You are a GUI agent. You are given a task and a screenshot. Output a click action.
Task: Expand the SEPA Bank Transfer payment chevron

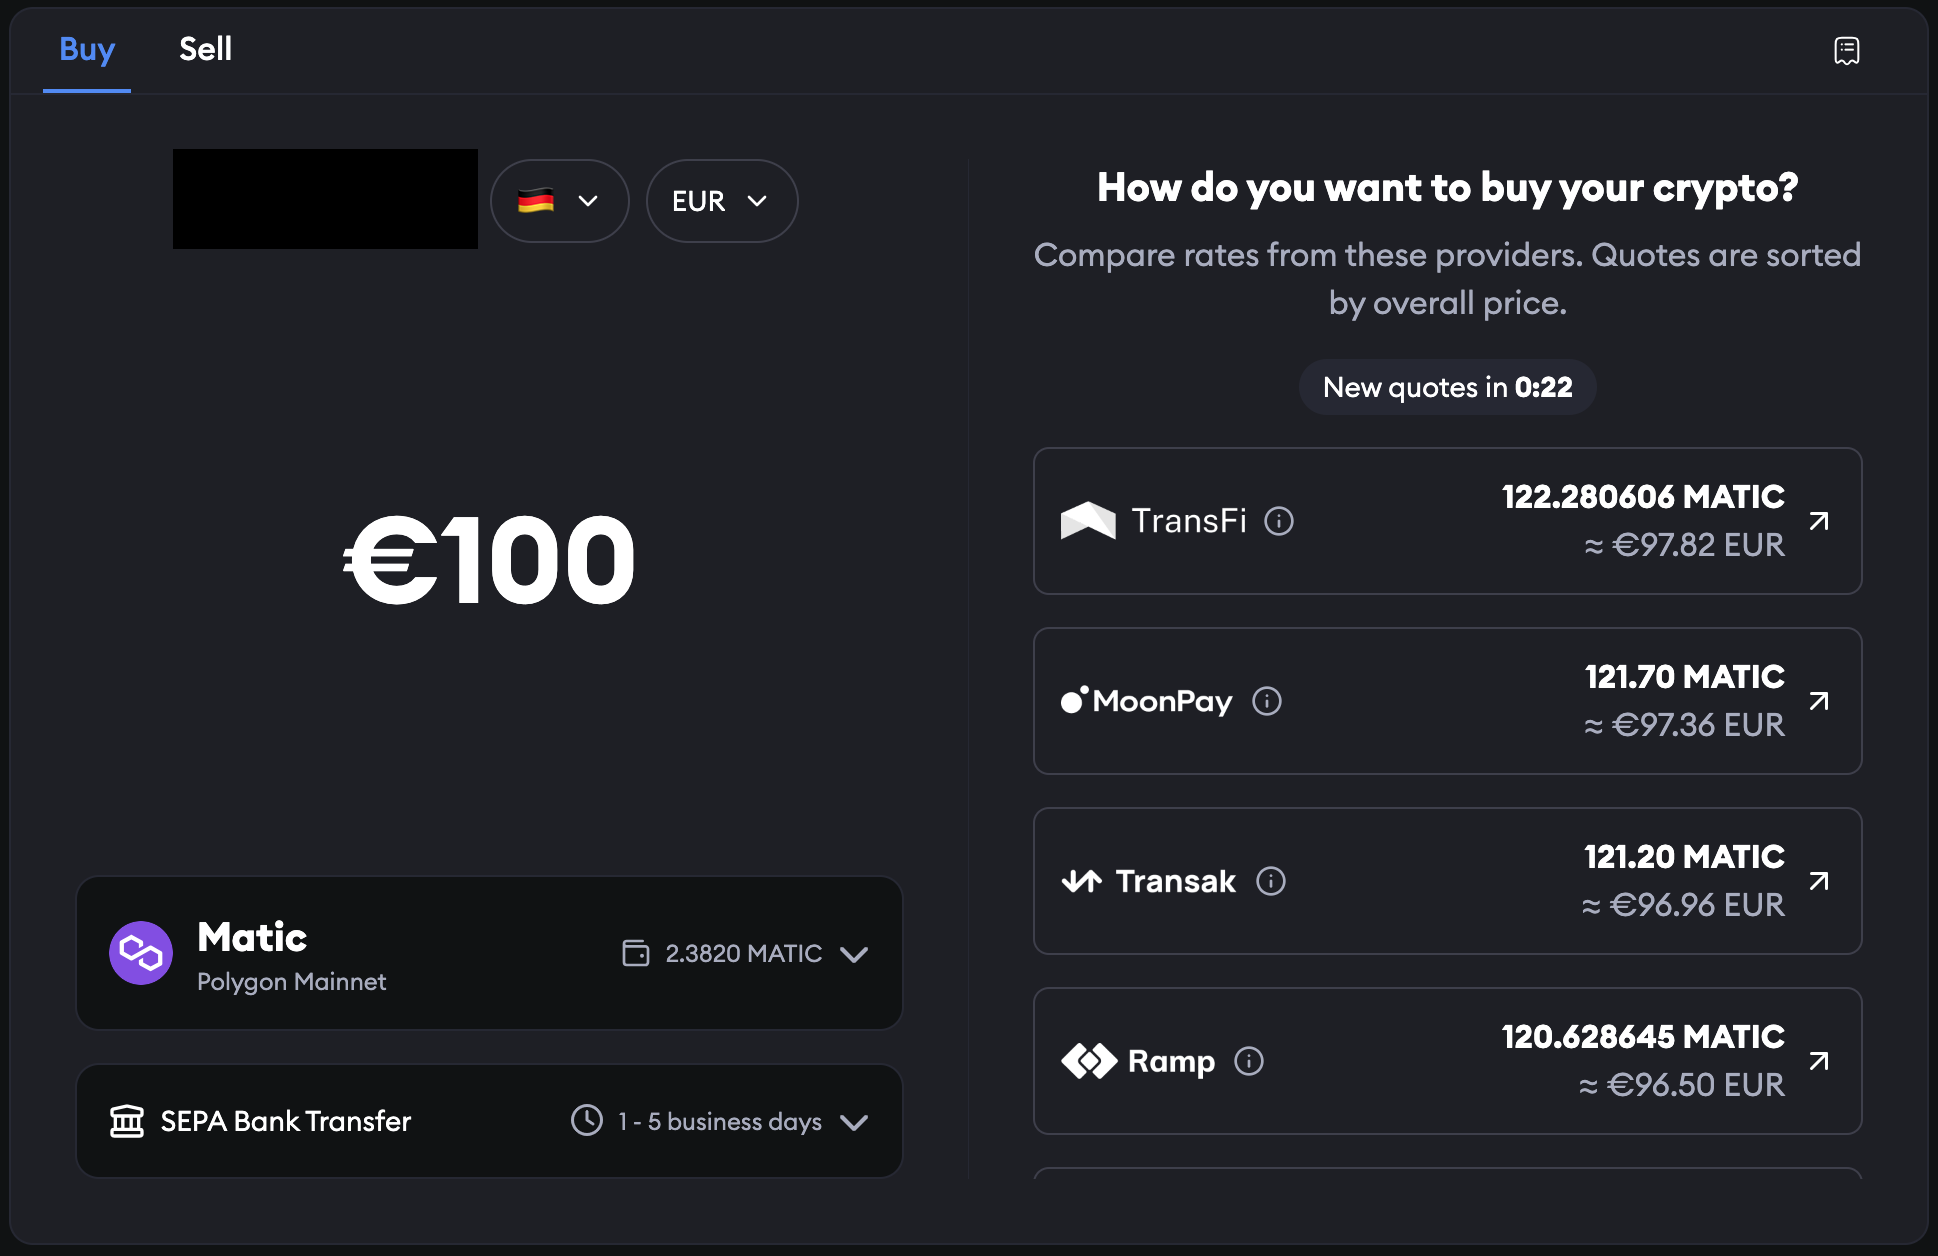[x=854, y=1122]
